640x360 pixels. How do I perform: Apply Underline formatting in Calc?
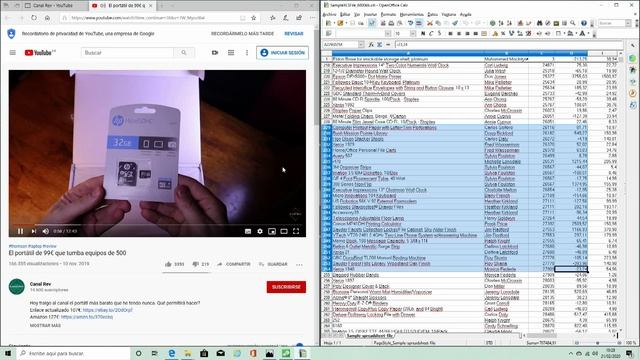coord(440,33)
